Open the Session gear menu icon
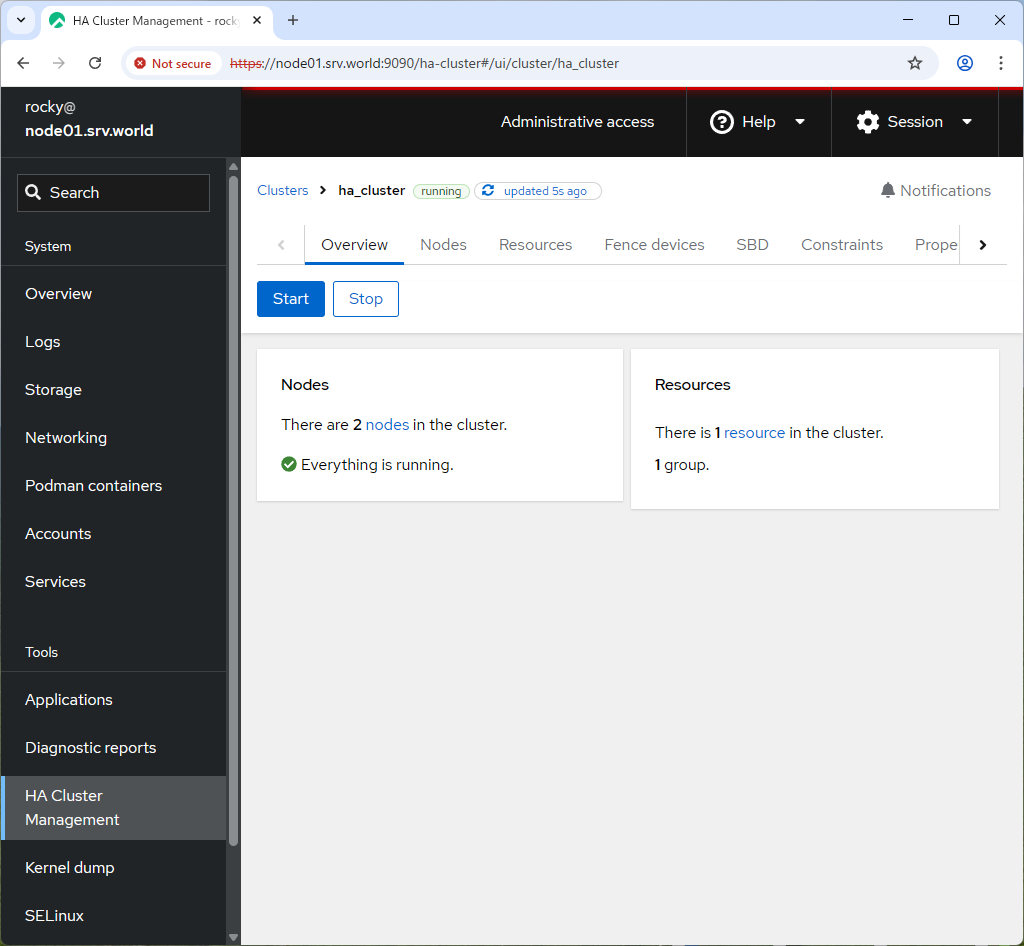1024x946 pixels. 866,122
